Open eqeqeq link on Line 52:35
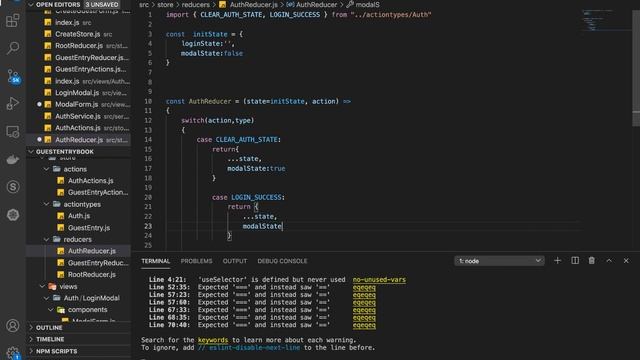640x360 pixels. [x=364, y=287]
